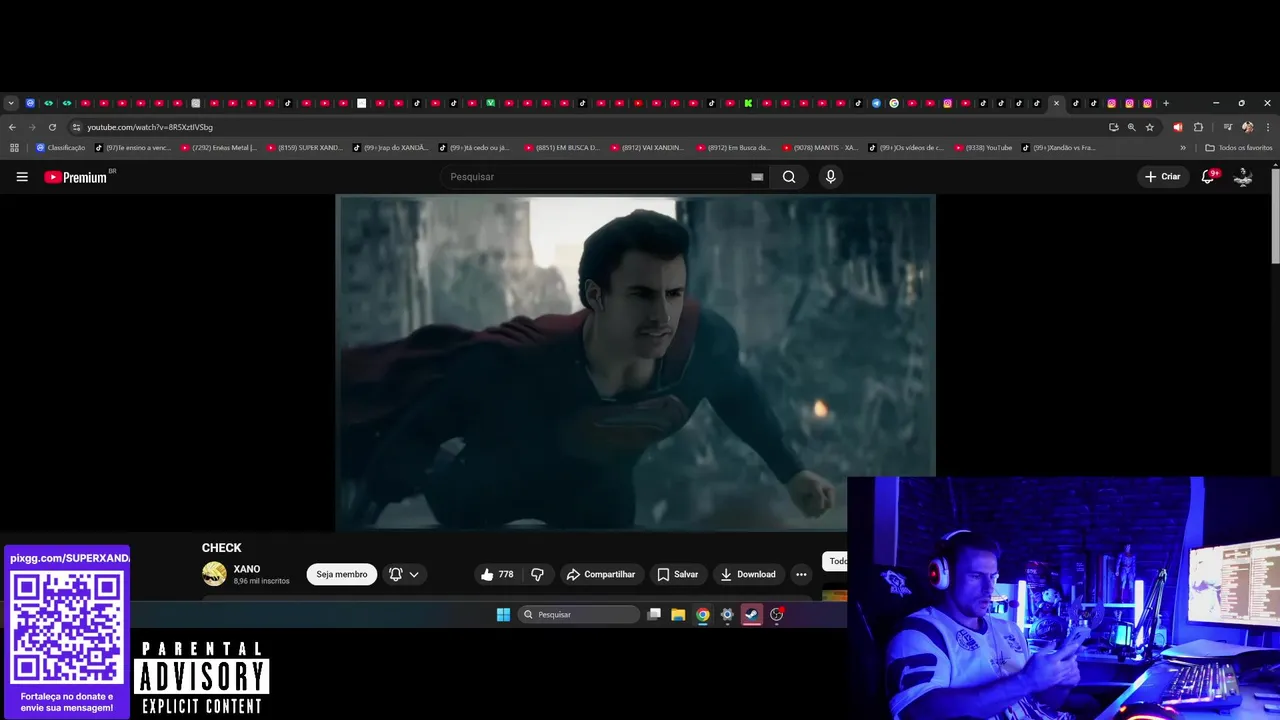The width and height of the screenshot is (1280, 720).
Task: Open the on-screen keyboard icon in search
Action: coord(757,177)
